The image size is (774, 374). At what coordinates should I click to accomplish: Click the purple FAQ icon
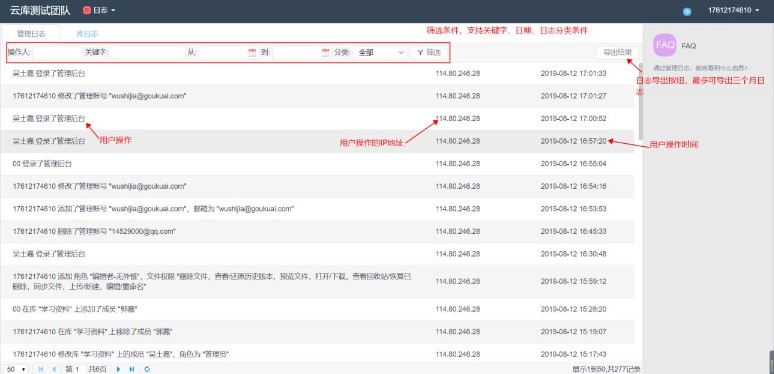coord(664,45)
